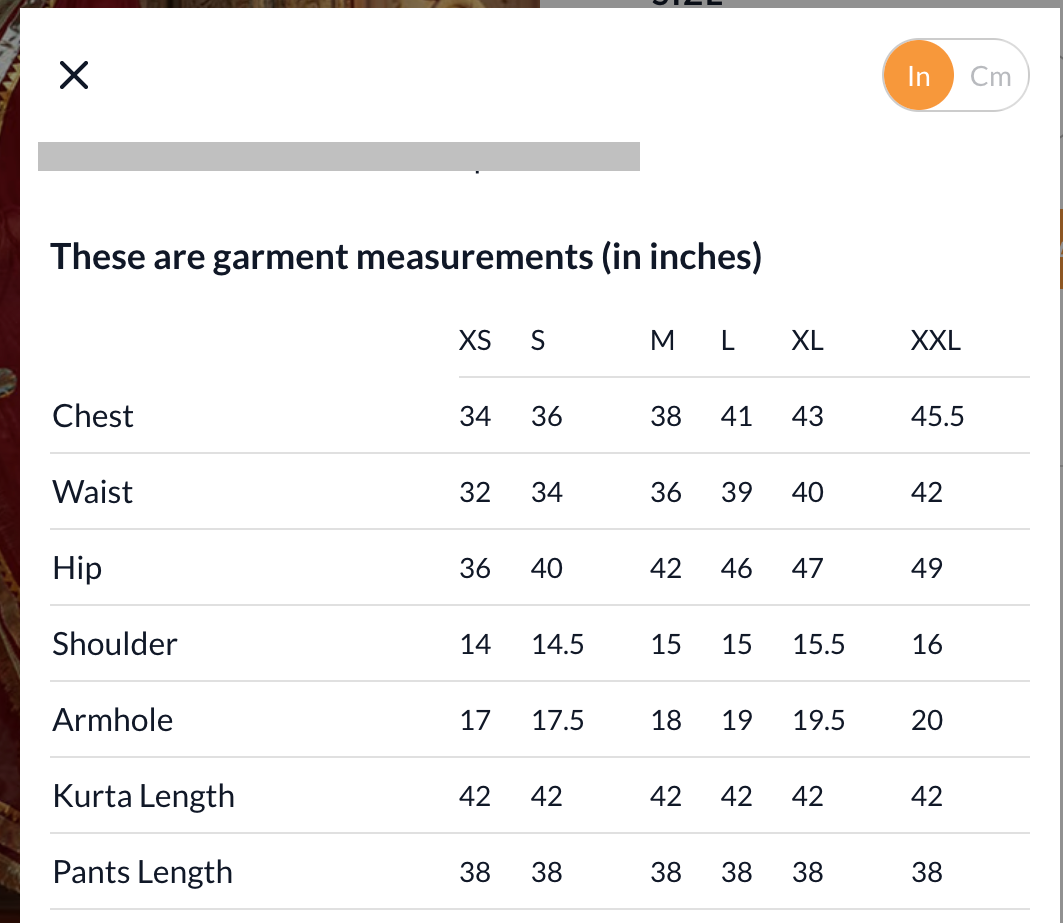
Task: Select the Armhole row label
Action: pyautogui.click(x=113, y=720)
